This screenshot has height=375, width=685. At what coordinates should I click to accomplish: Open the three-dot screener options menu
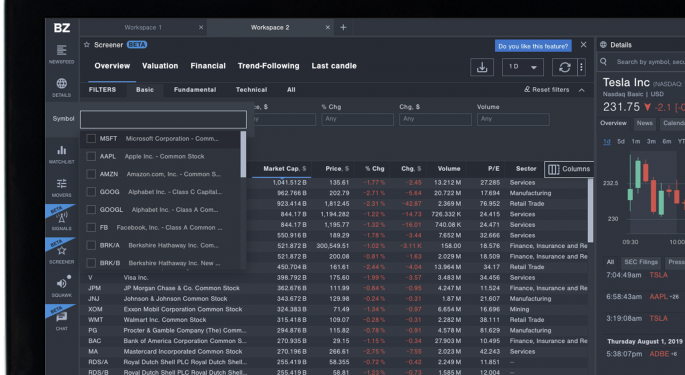[x=581, y=67]
